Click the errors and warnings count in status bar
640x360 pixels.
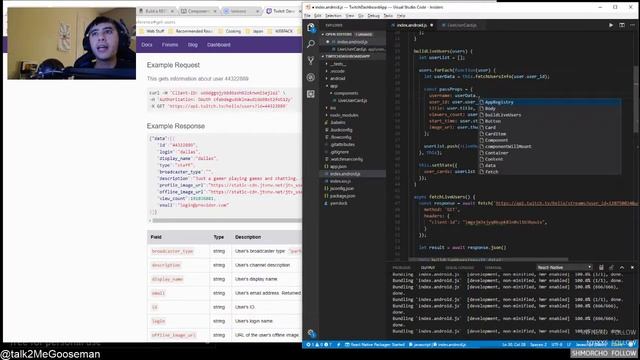point(318,345)
